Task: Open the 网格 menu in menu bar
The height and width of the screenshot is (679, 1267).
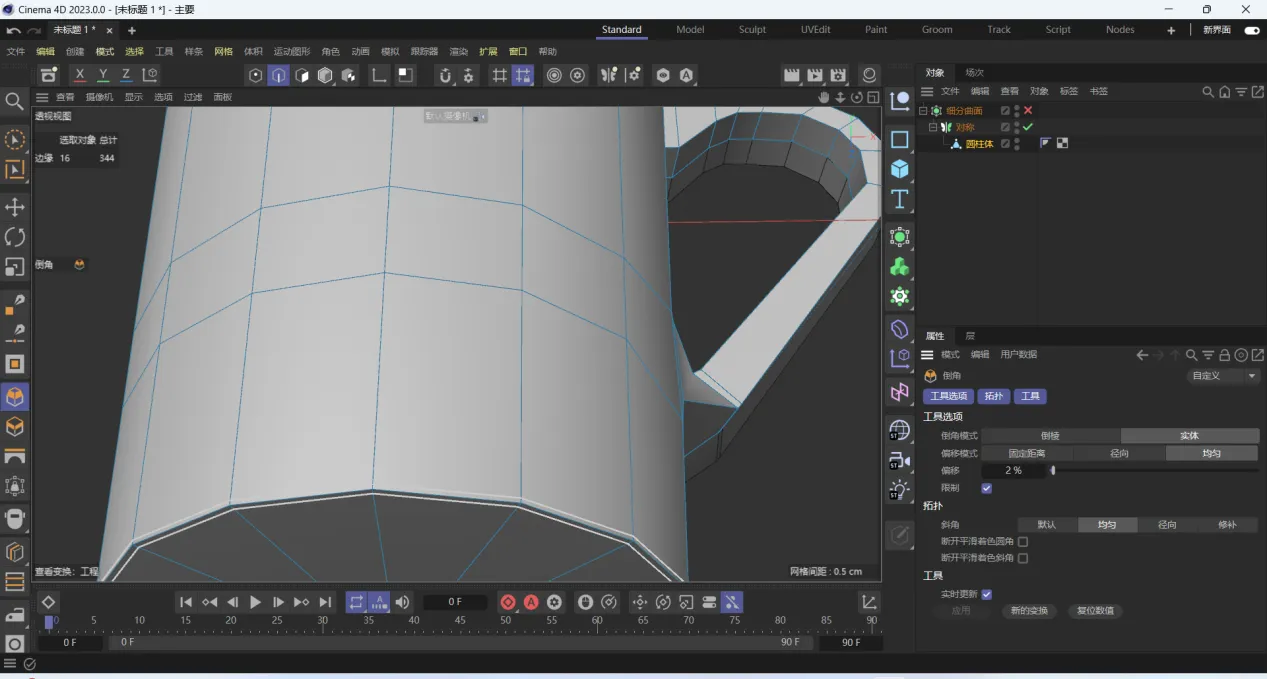Action: [x=223, y=52]
